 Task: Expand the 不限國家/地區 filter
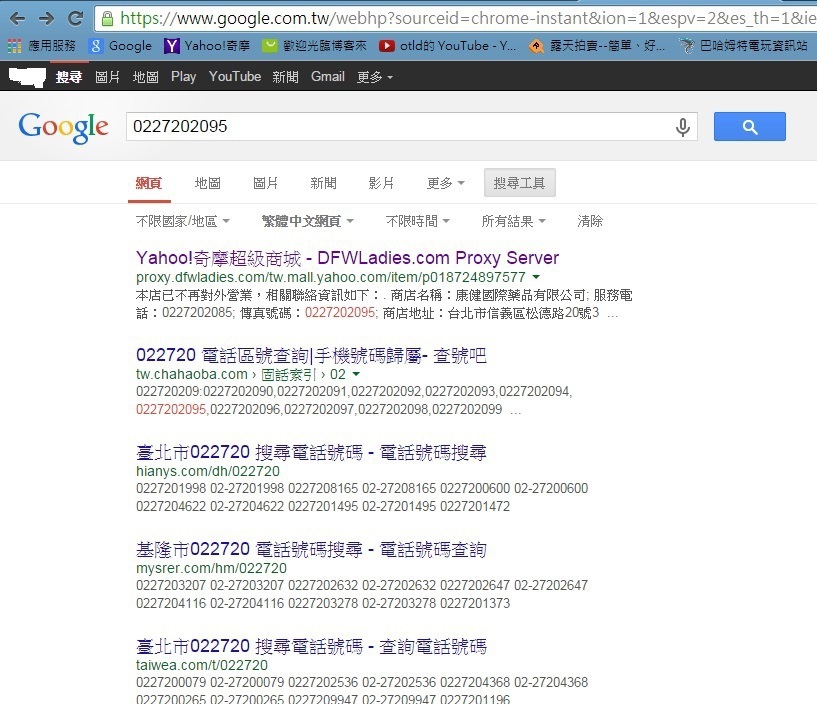click(x=182, y=221)
